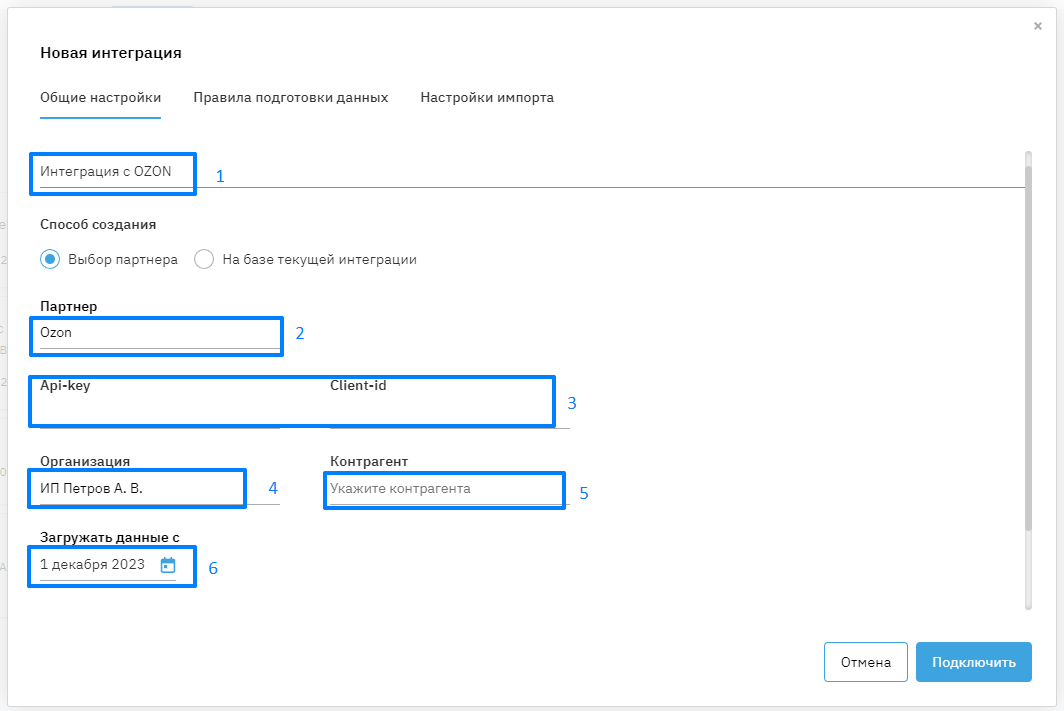Click the 1 декабря 2023 date field
1064x711 pixels.
(x=93, y=565)
